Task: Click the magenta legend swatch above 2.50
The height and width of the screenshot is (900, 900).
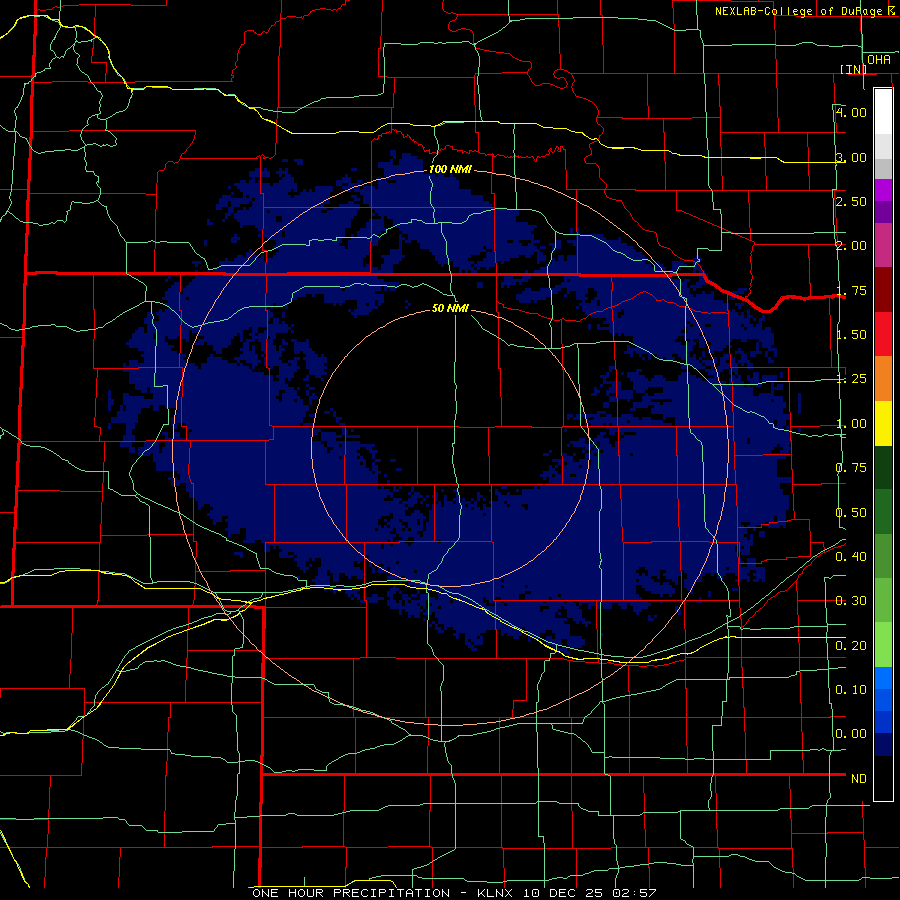Action: click(x=883, y=190)
